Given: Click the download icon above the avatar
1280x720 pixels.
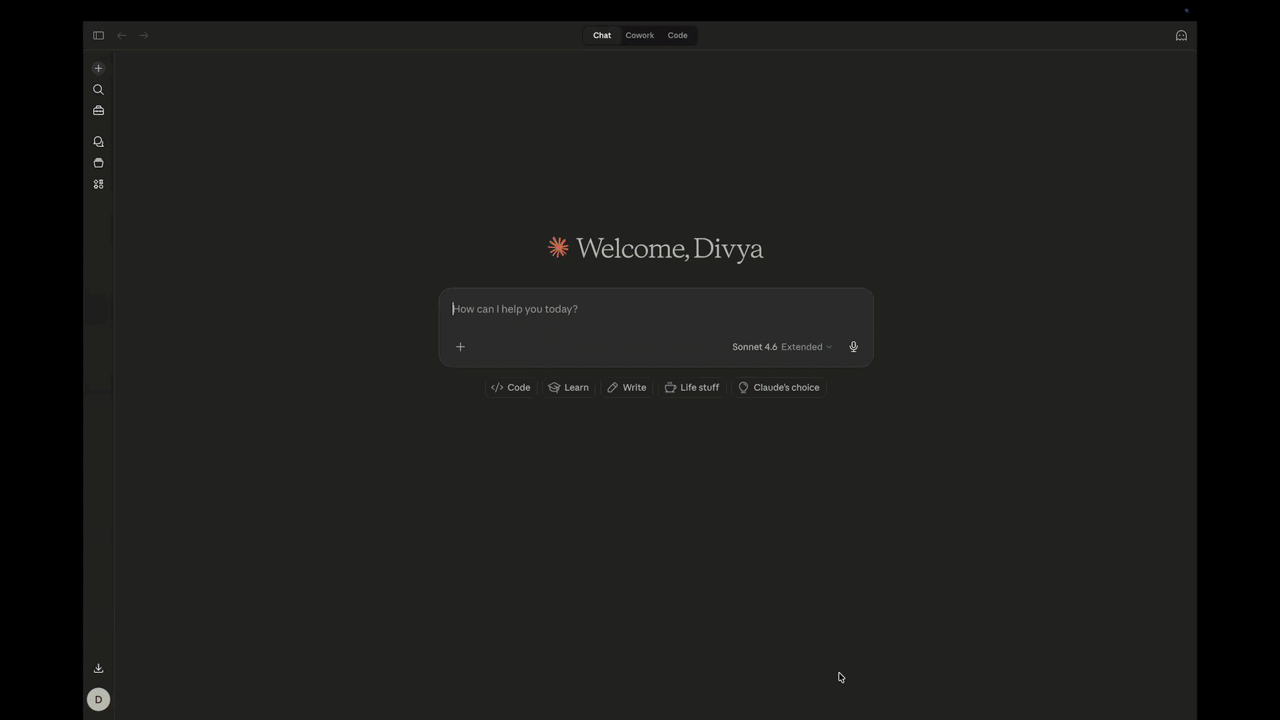Looking at the screenshot, I should pyautogui.click(x=98, y=668).
